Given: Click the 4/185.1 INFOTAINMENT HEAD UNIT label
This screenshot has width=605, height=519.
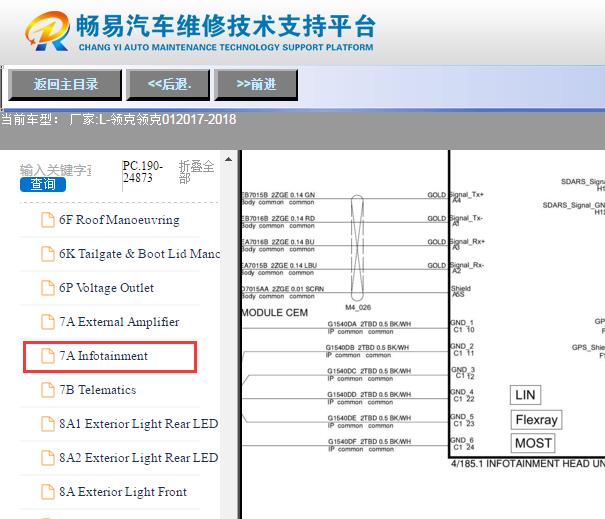Looking at the screenshot, I should [x=528, y=463].
